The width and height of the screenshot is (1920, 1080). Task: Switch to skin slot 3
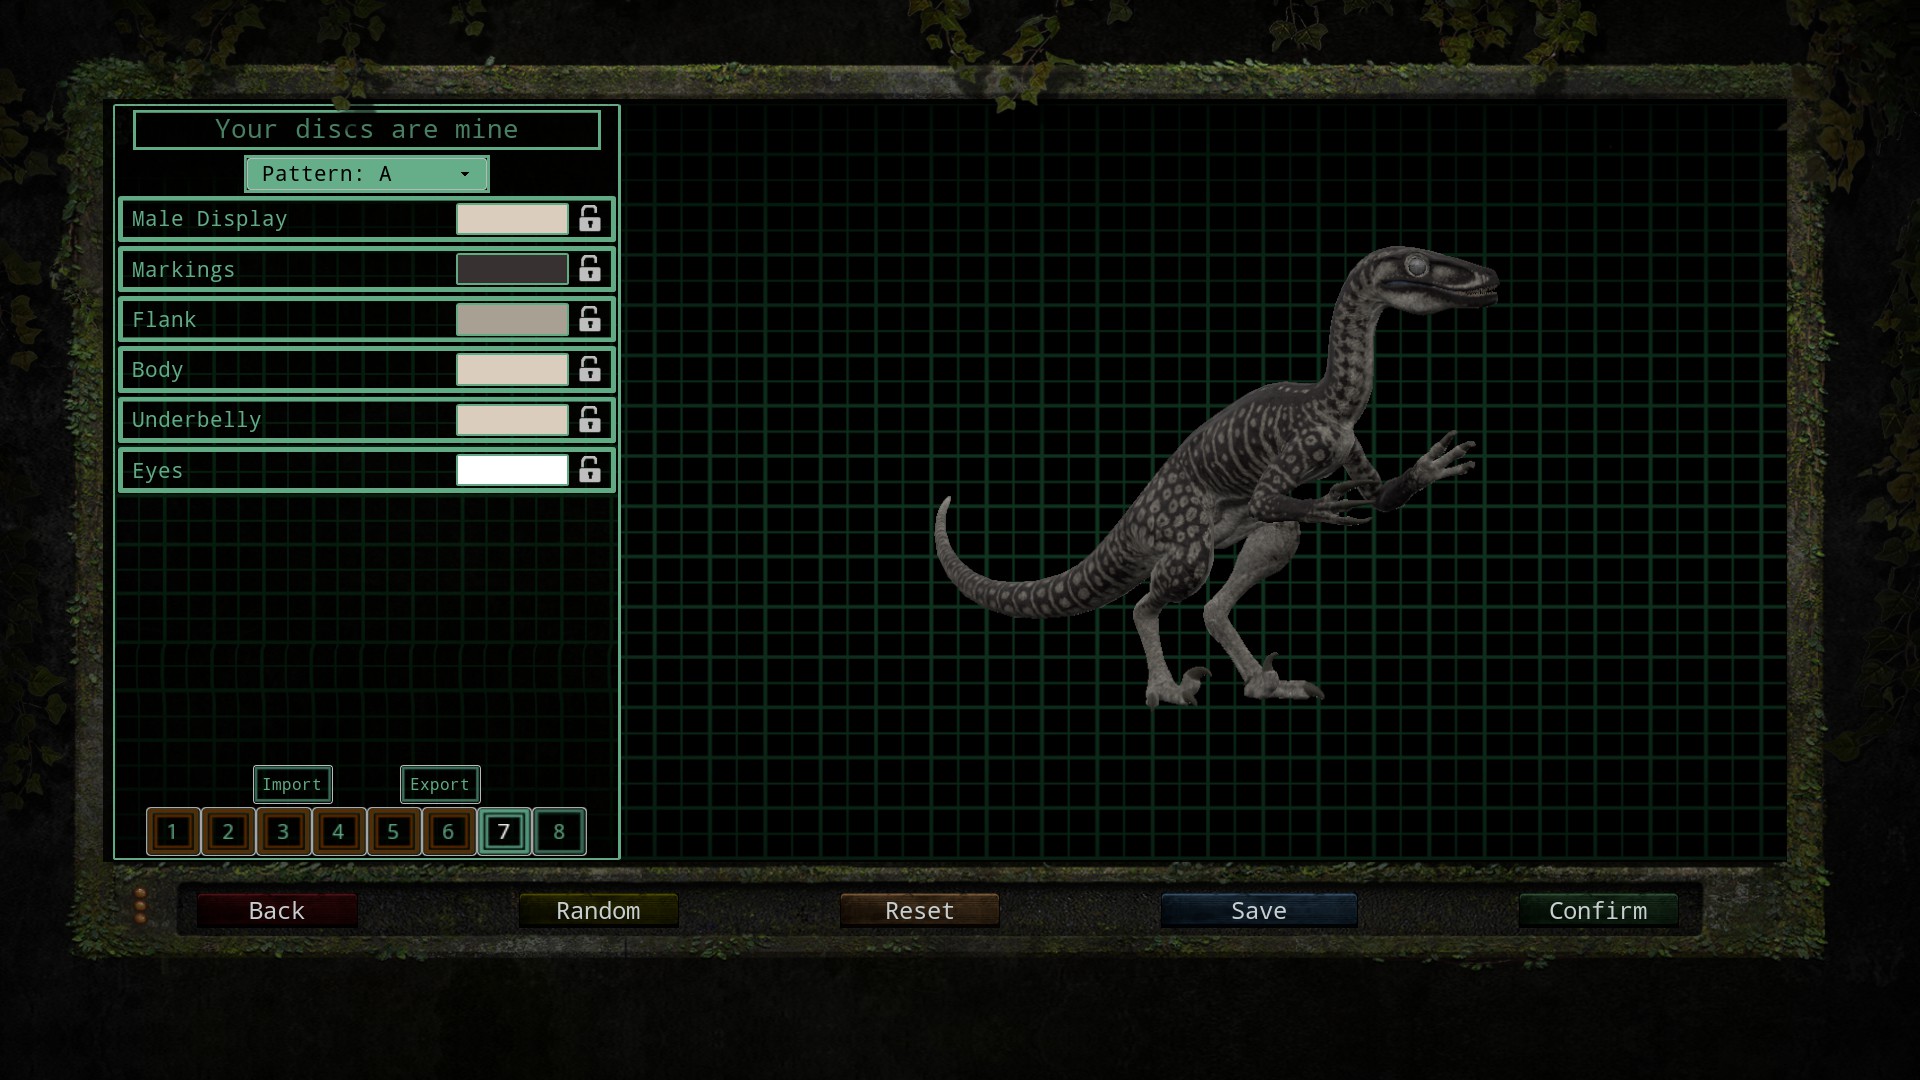(x=283, y=831)
